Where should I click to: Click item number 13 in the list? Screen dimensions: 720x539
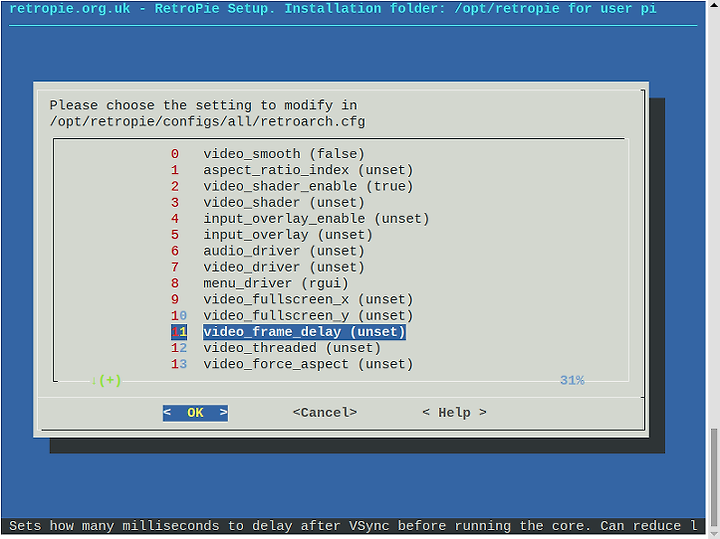179,364
